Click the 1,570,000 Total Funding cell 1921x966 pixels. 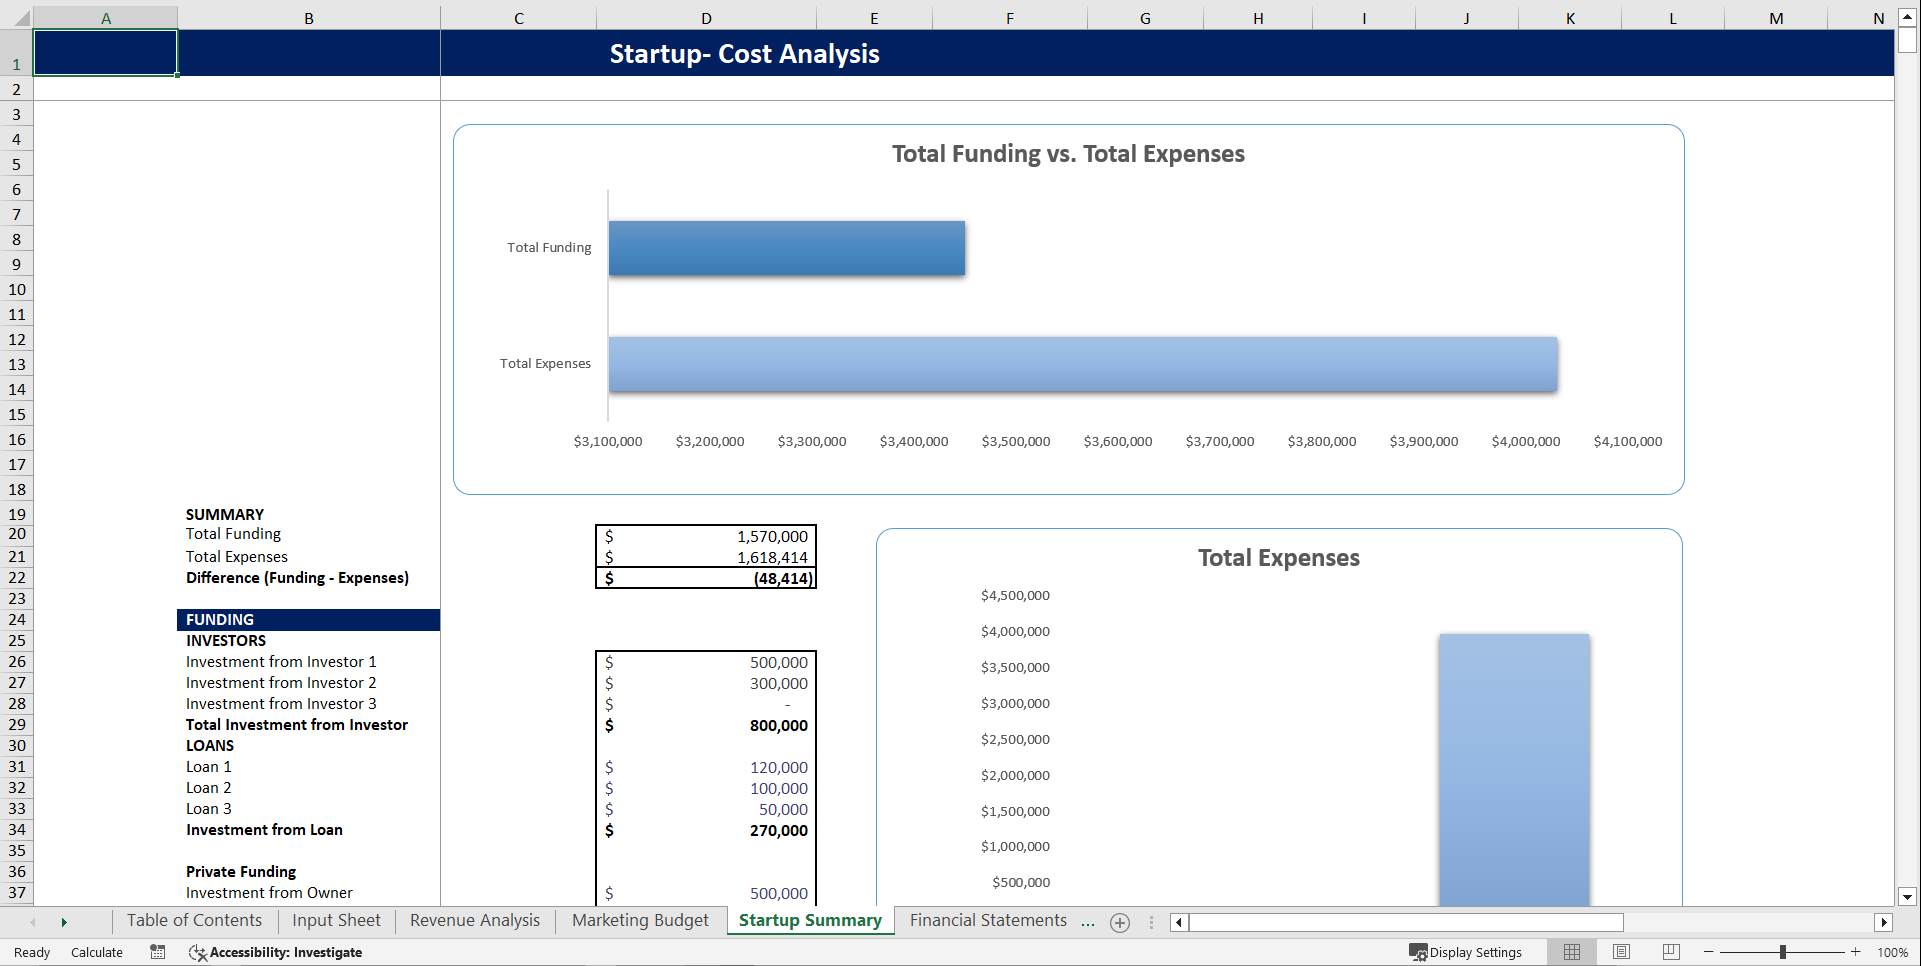point(706,536)
